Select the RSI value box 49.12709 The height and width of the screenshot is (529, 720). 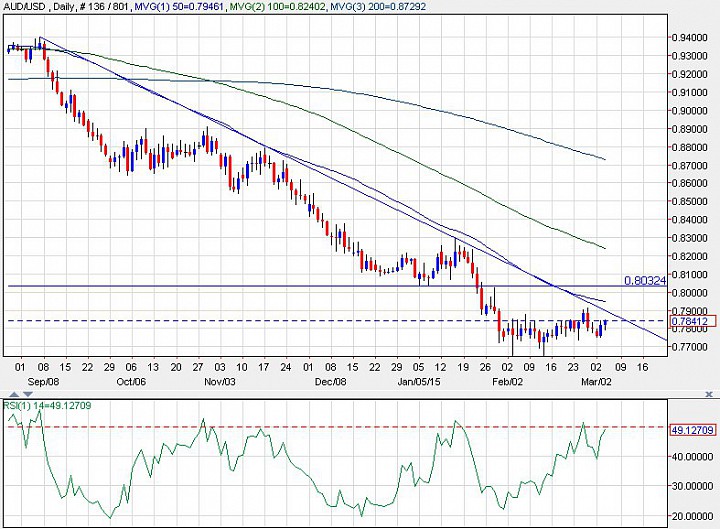click(x=693, y=430)
